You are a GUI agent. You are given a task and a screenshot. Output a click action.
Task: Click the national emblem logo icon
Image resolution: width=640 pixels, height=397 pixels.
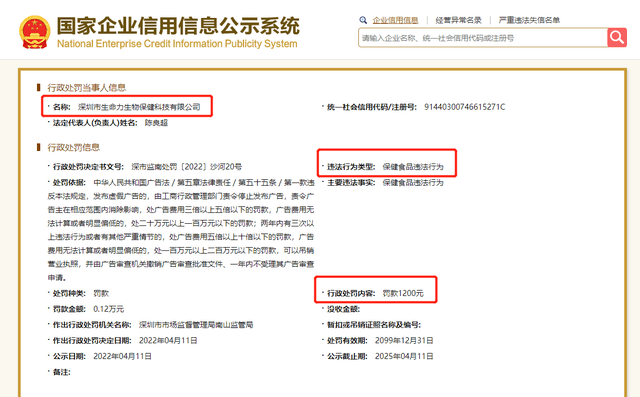coord(35,32)
